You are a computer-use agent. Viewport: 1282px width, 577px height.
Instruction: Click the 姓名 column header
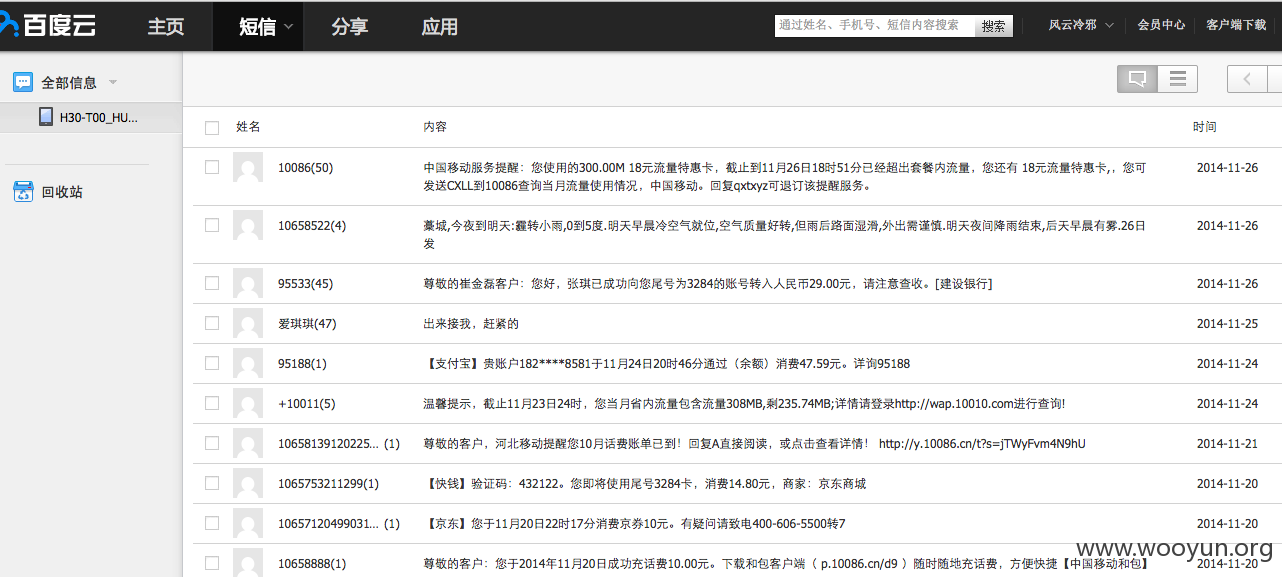(248, 127)
